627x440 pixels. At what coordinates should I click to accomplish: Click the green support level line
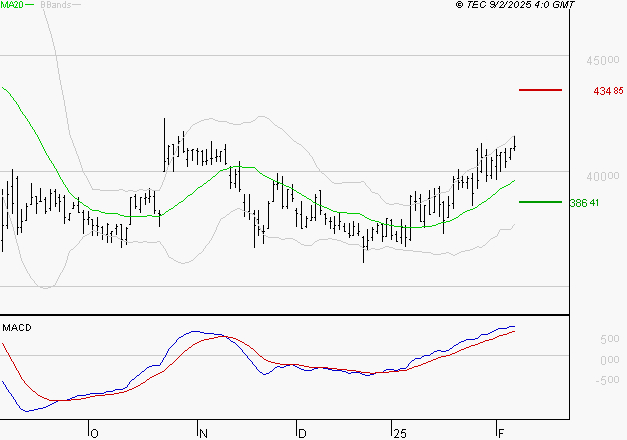(540, 202)
